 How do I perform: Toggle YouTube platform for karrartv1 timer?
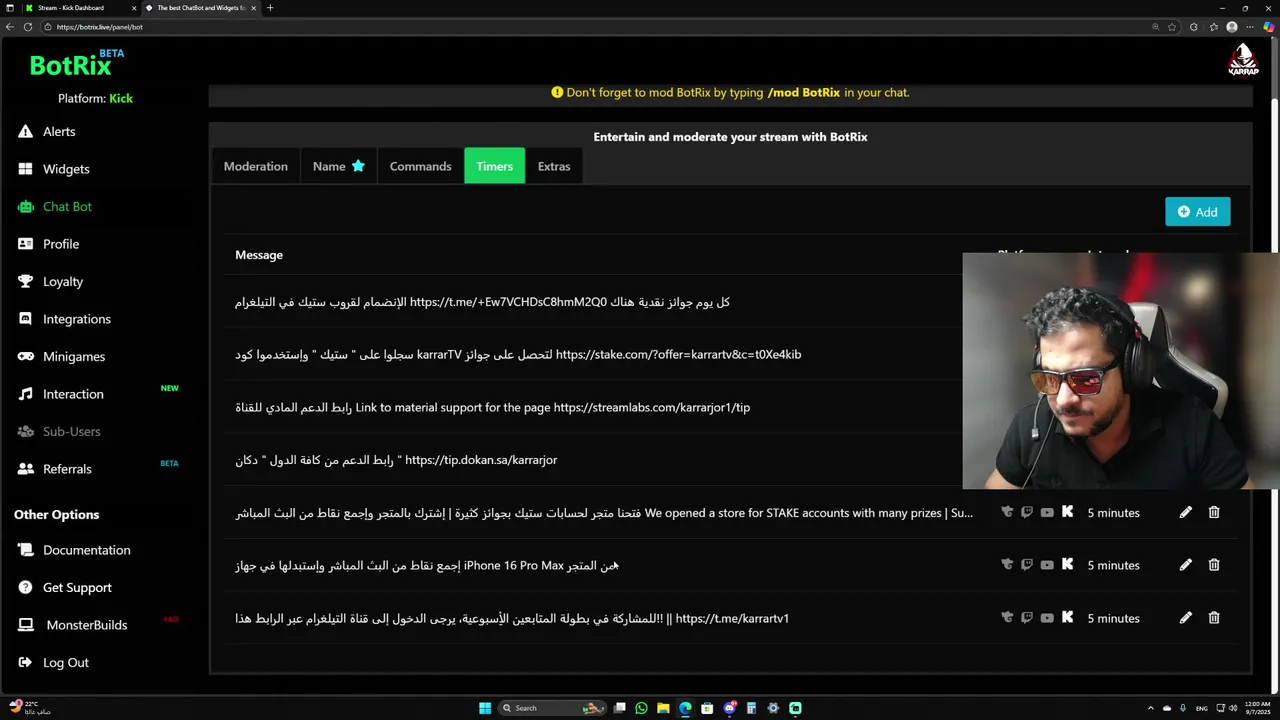click(1047, 618)
